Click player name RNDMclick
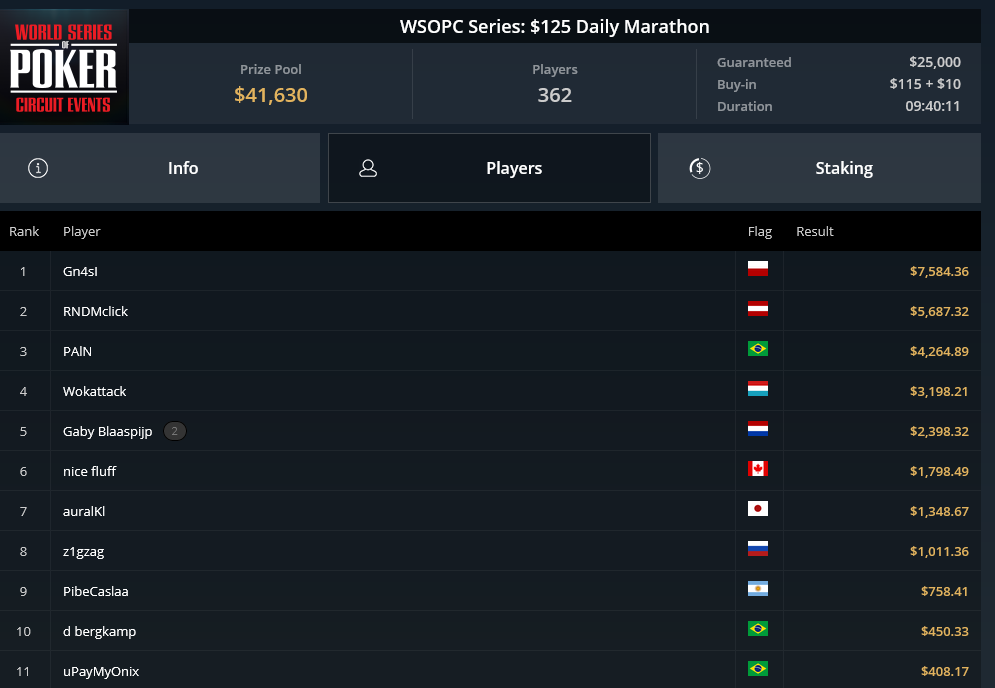 coord(95,311)
